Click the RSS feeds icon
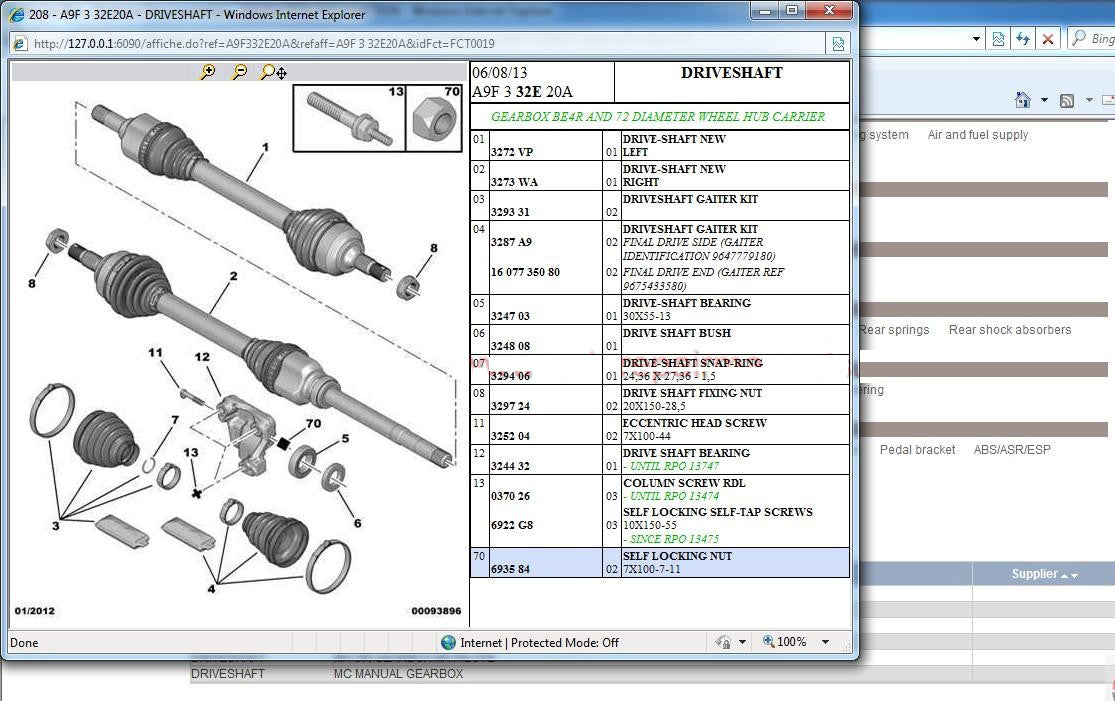This screenshot has width=1115, height=701. pyautogui.click(x=1067, y=100)
